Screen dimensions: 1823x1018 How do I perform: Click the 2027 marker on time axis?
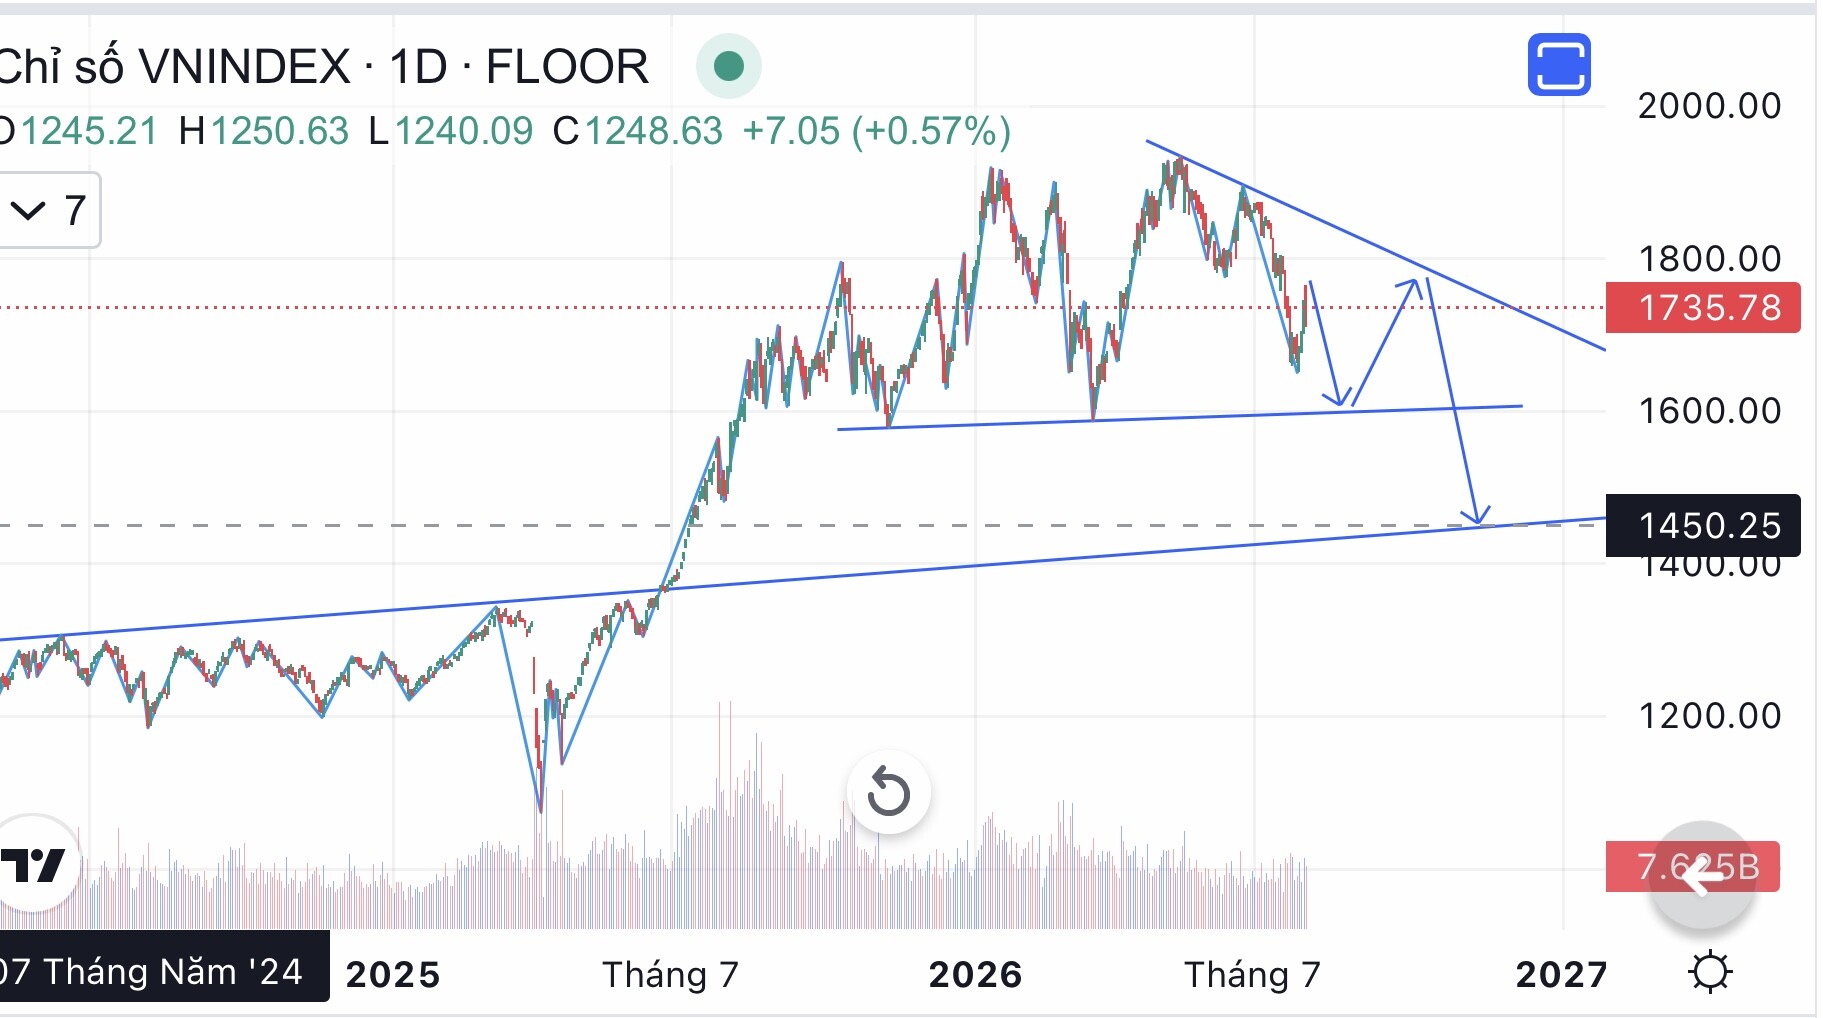coord(1561,974)
